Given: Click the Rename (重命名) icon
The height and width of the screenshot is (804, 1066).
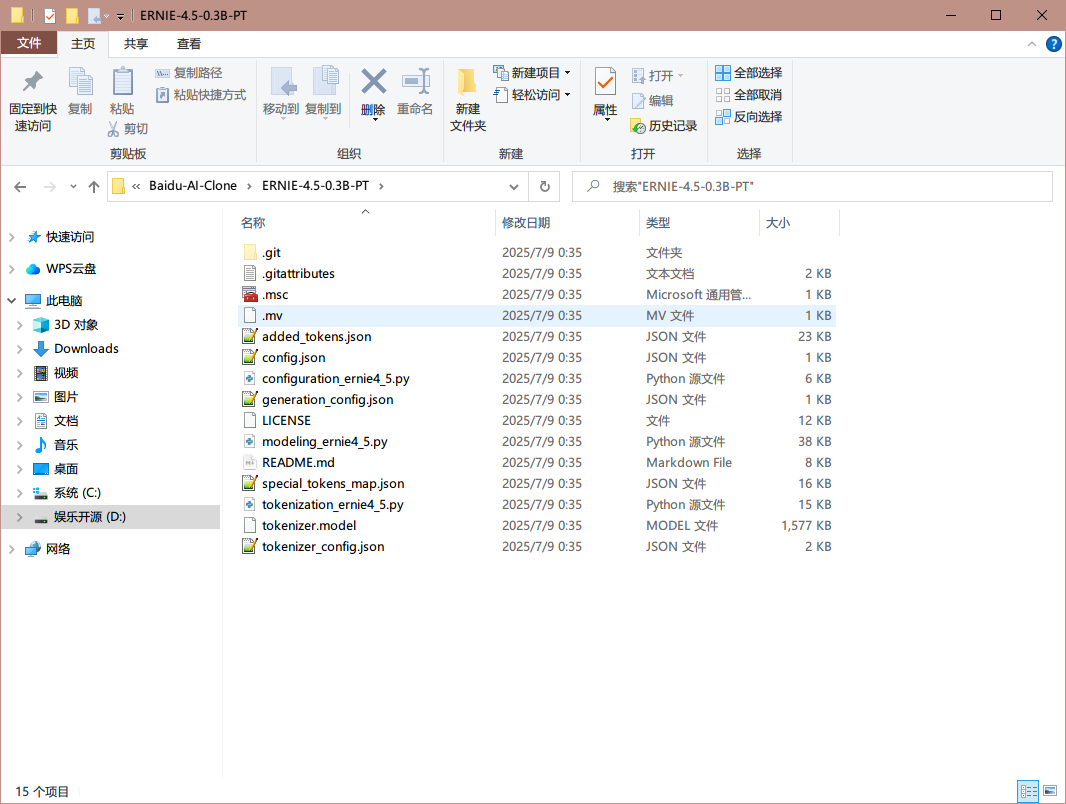Looking at the screenshot, I should point(415,82).
